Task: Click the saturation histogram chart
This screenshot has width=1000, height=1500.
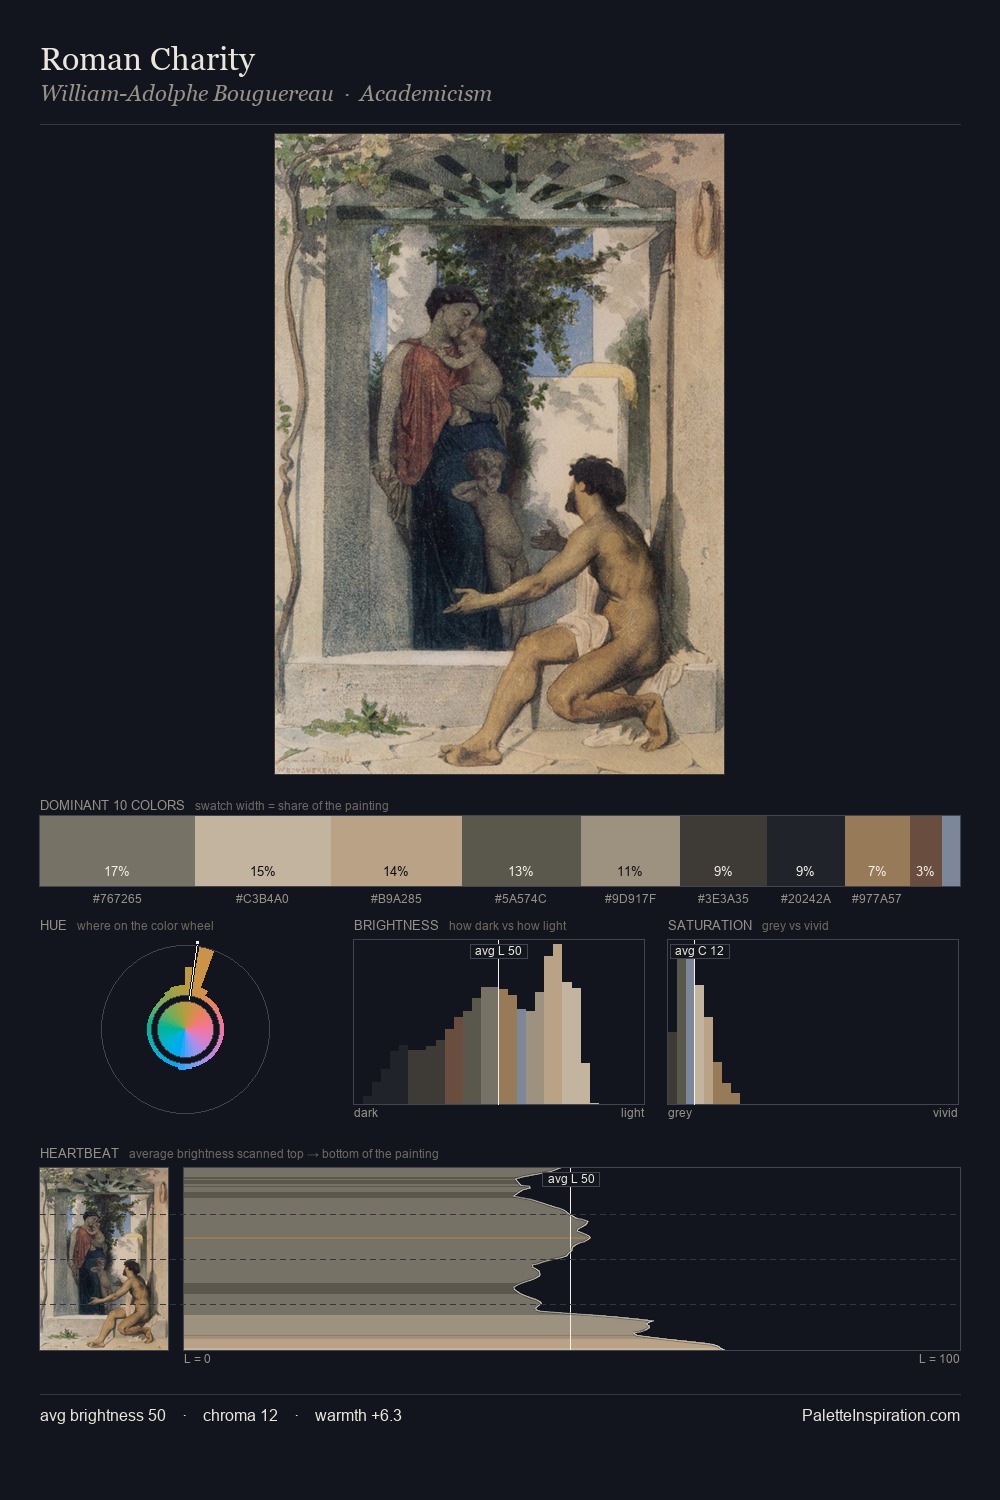Action: click(x=813, y=1022)
